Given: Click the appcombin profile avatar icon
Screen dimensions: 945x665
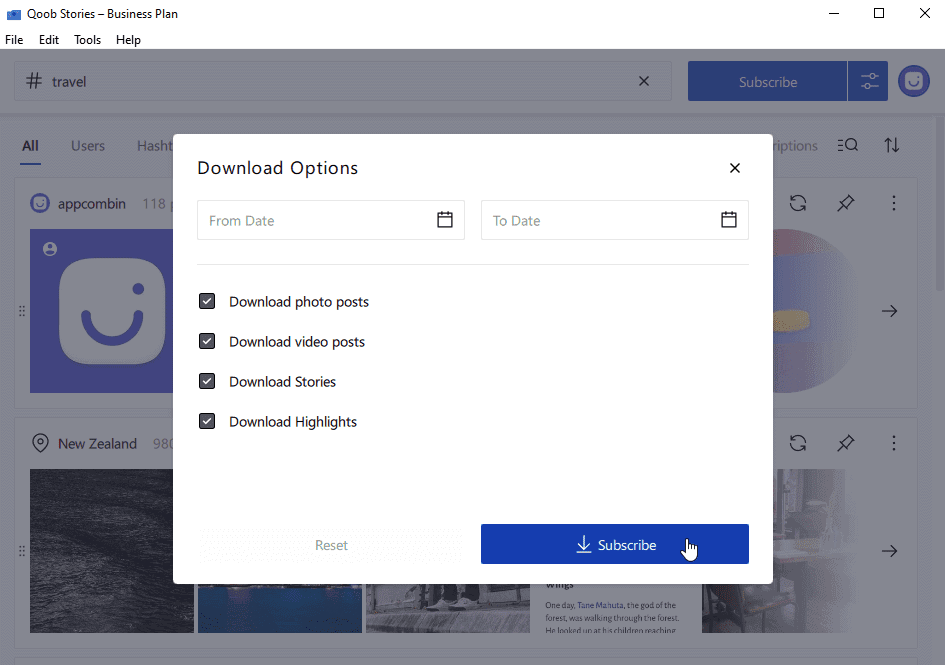Looking at the screenshot, I should [40, 203].
